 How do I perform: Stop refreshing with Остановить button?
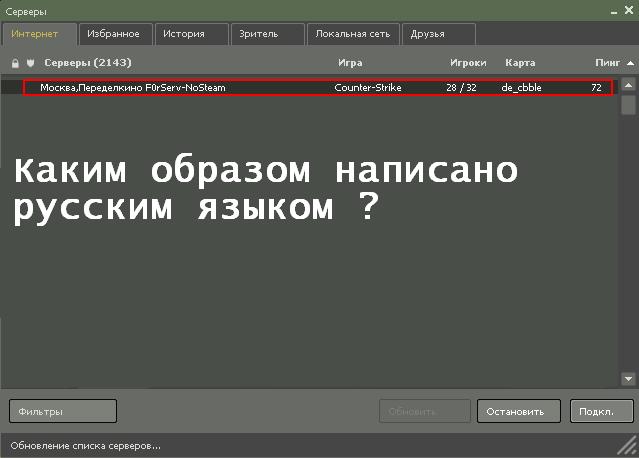[519, 411]
